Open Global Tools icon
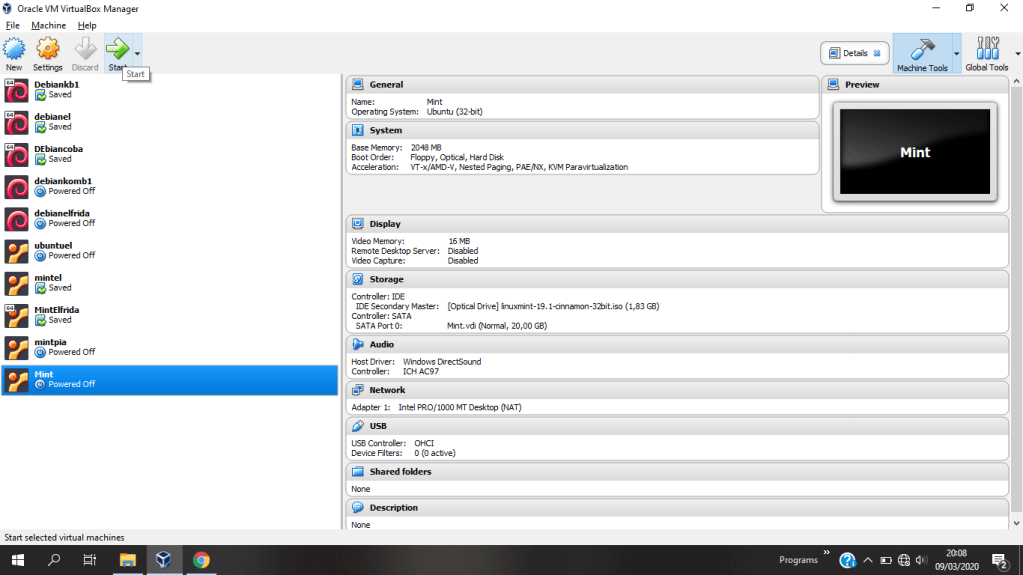The image size is (1023, 575). (x=986, y=52)
